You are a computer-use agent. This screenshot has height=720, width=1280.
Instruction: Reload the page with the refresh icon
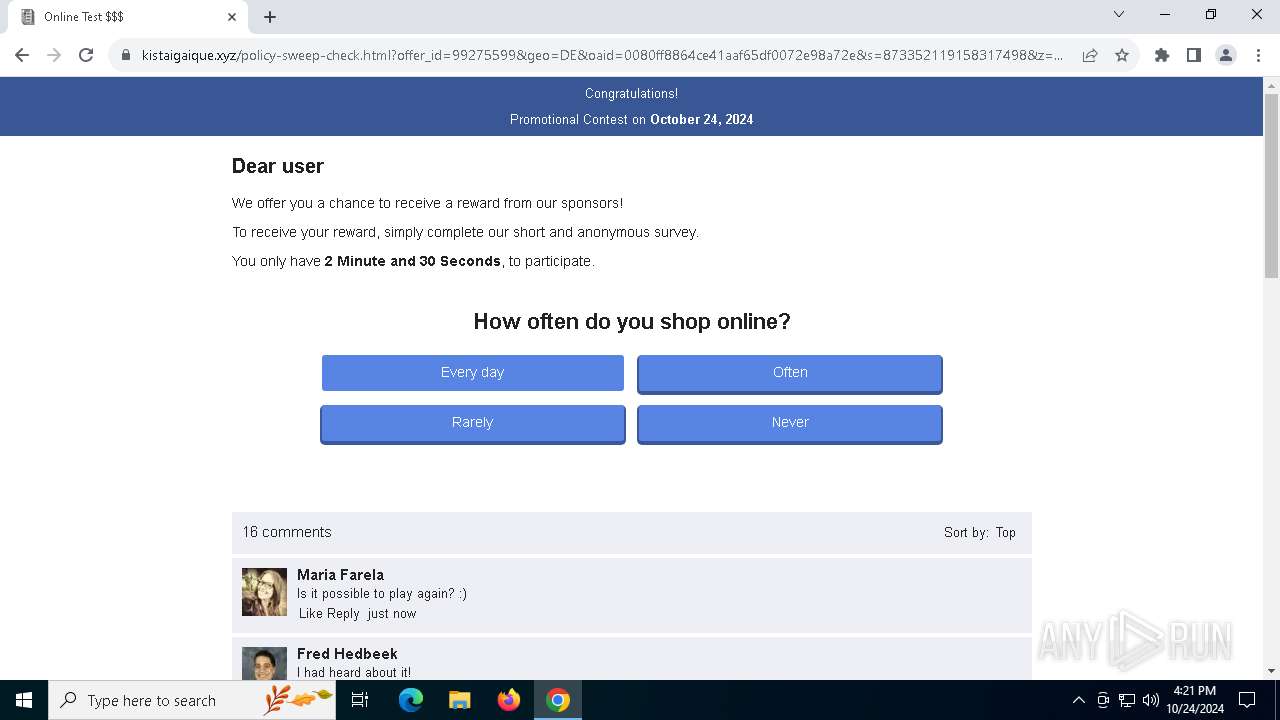pyautogui.click(x=86, y=55)
